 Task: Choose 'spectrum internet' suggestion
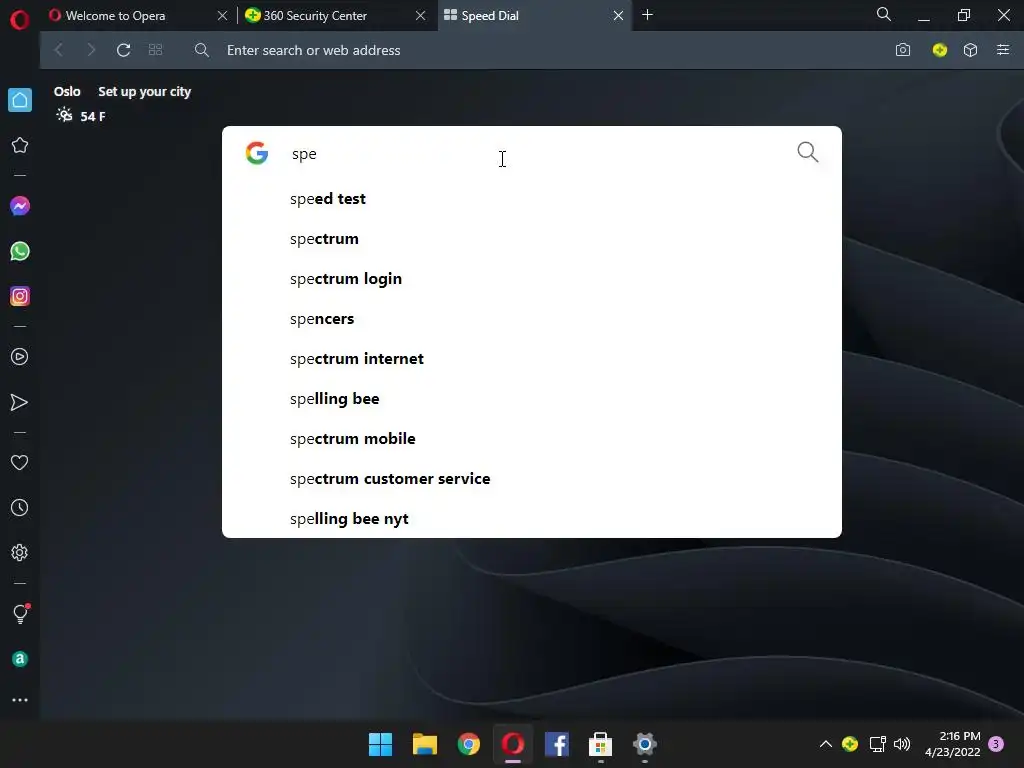(532, 359)
